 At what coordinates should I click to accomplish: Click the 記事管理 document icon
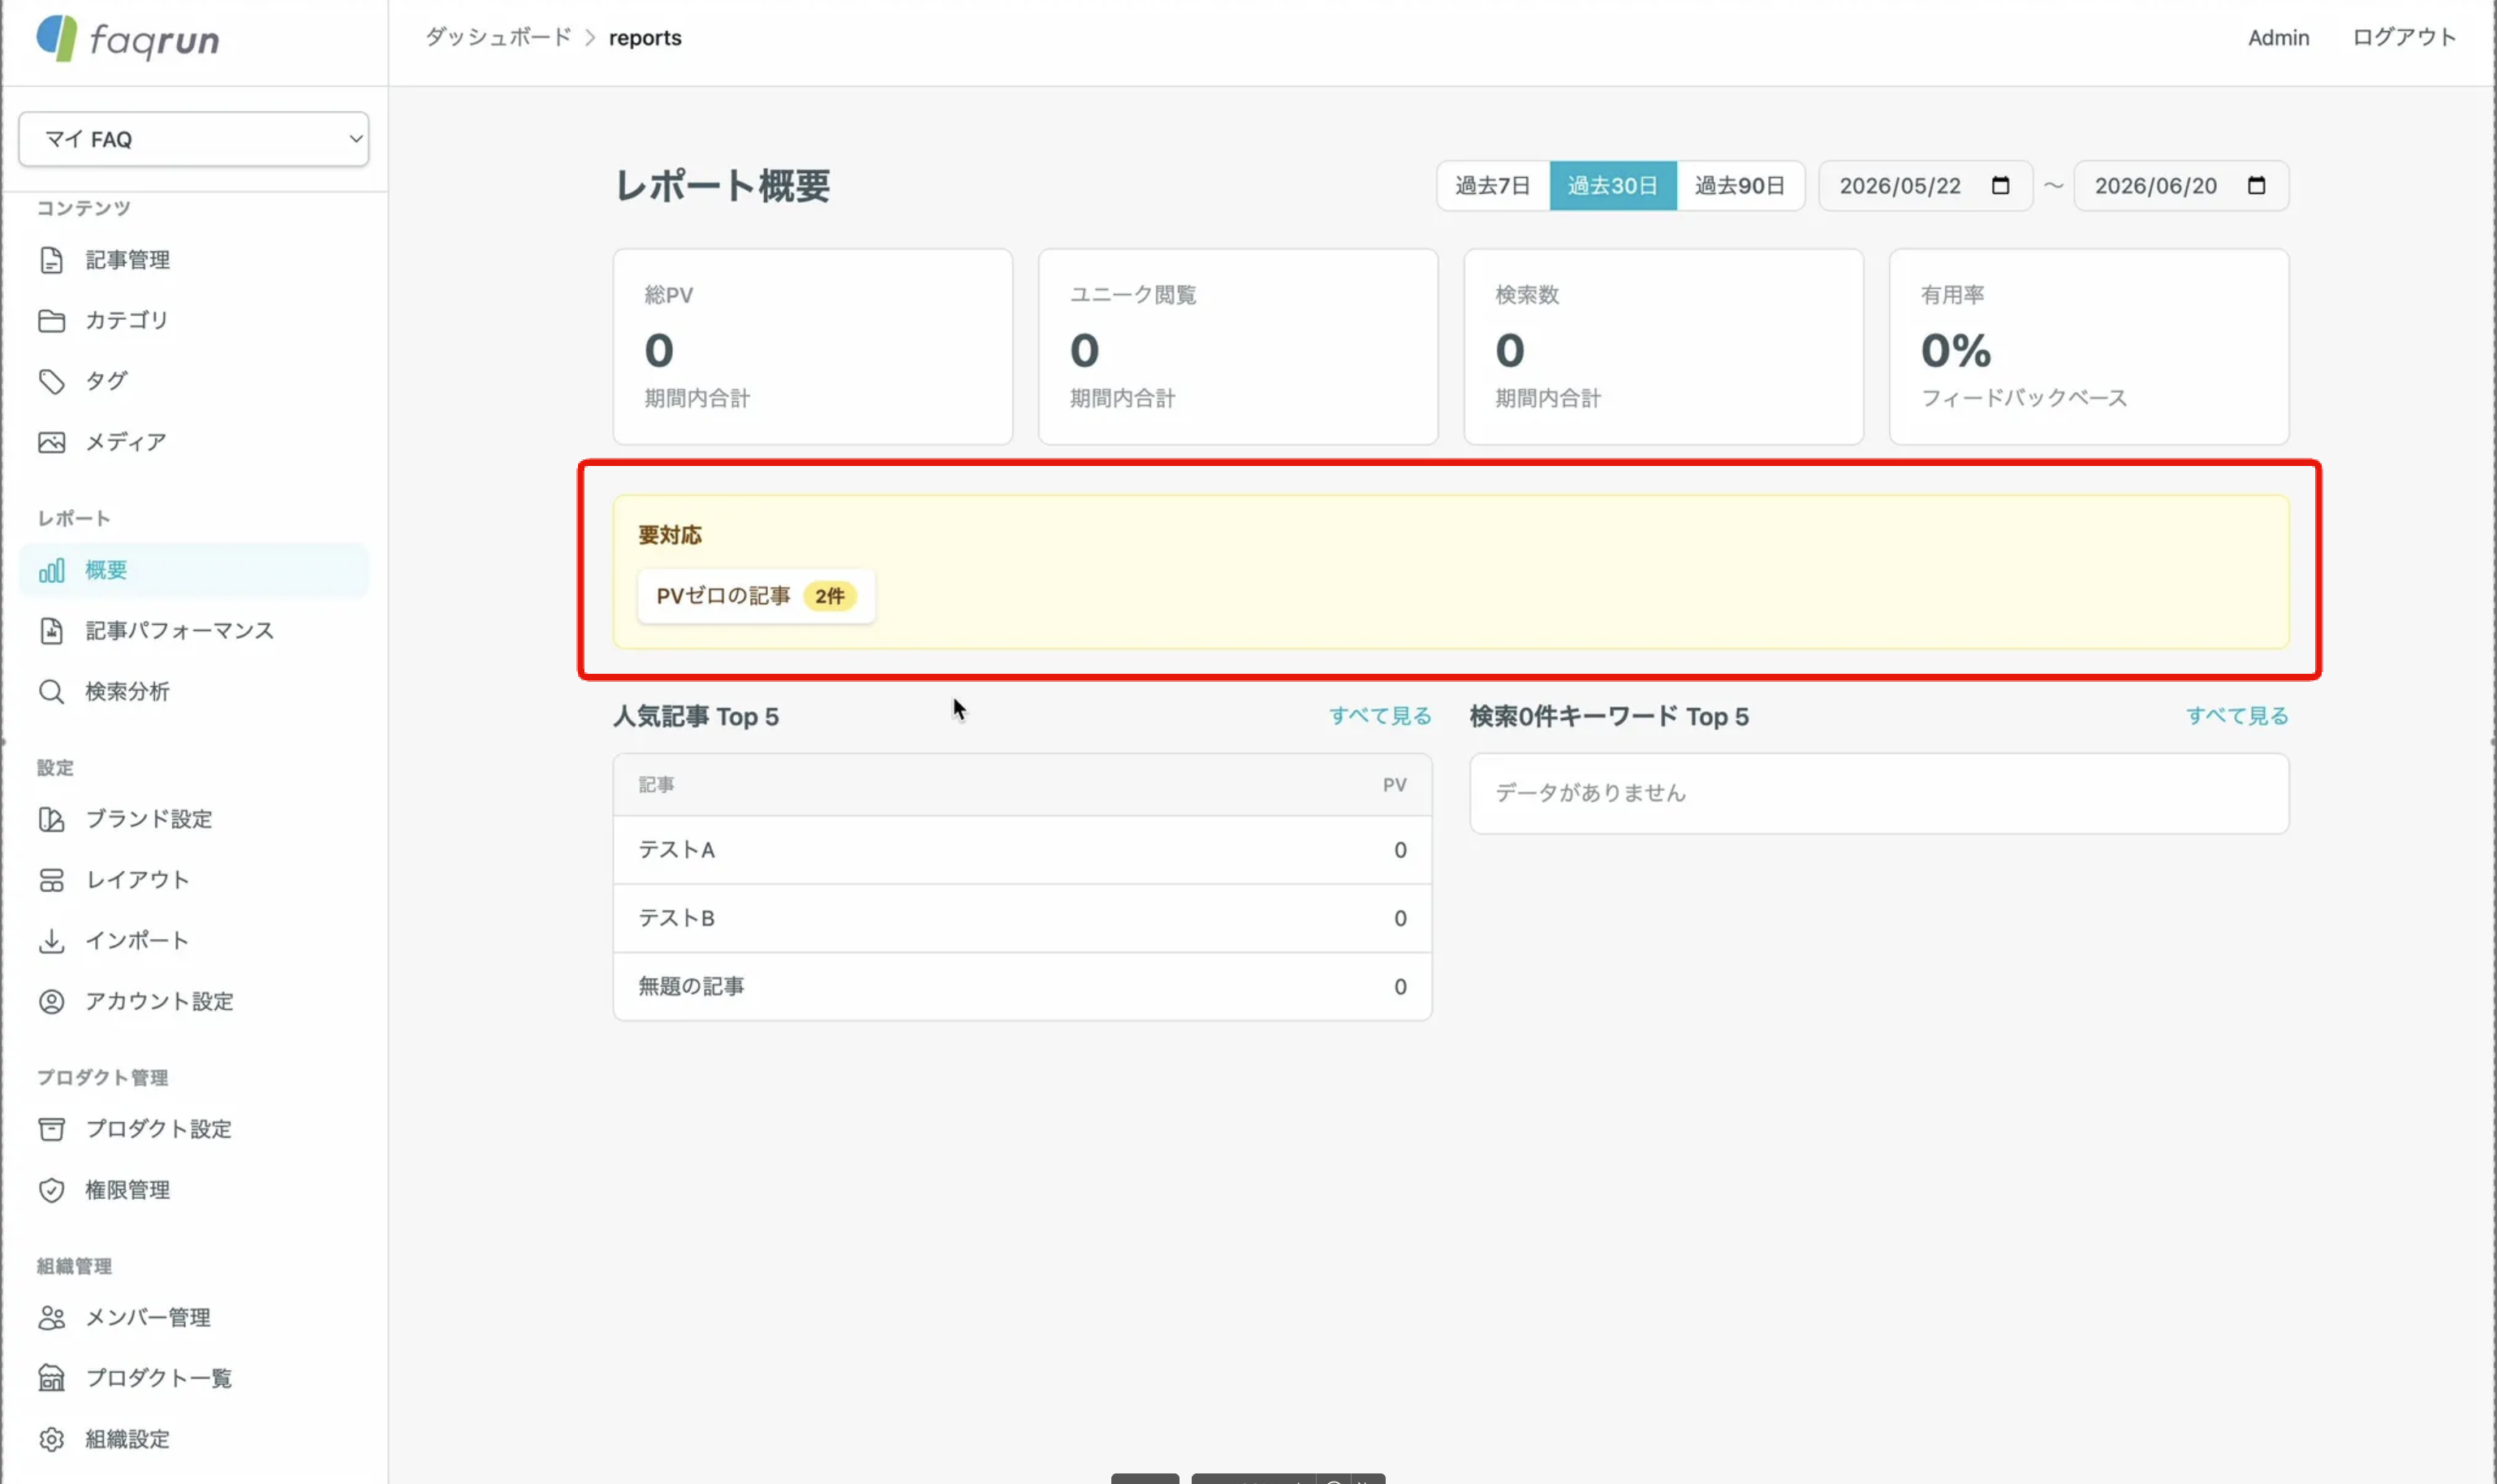tap(51, 260)
